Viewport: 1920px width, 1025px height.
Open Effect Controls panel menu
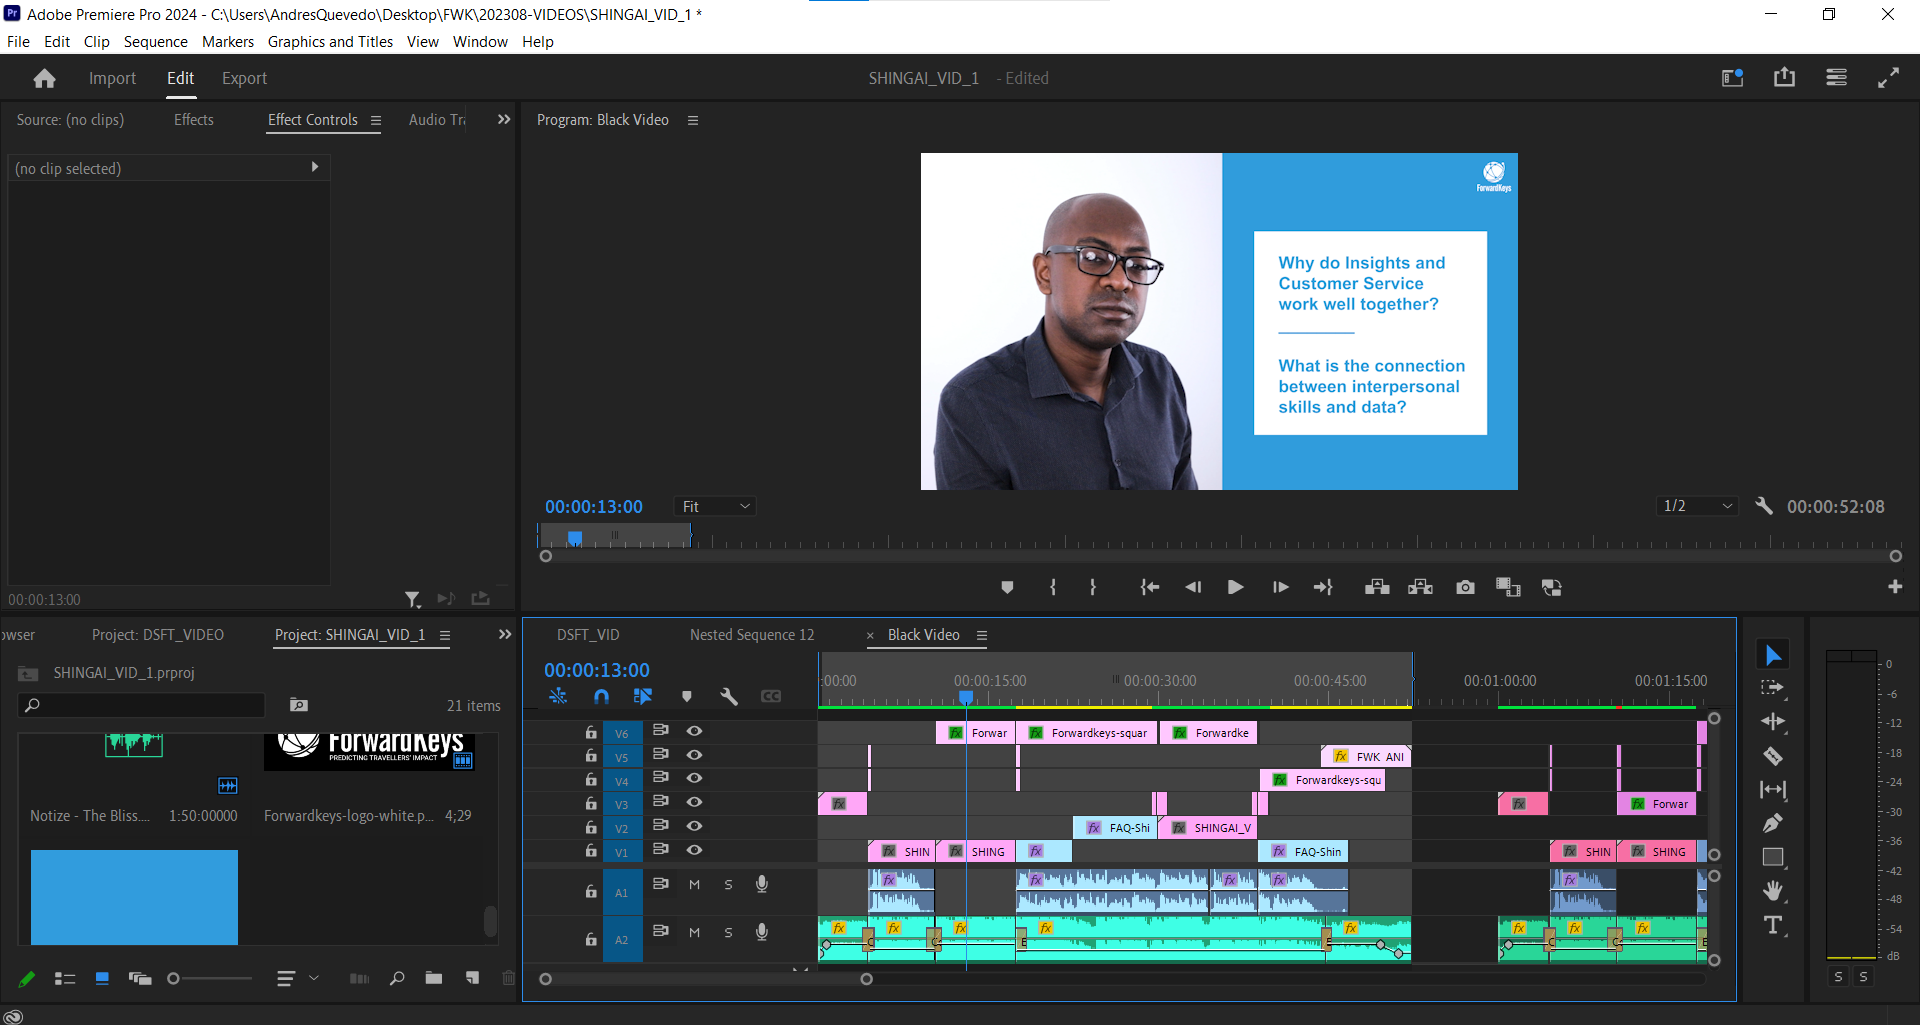pos(376,120)
